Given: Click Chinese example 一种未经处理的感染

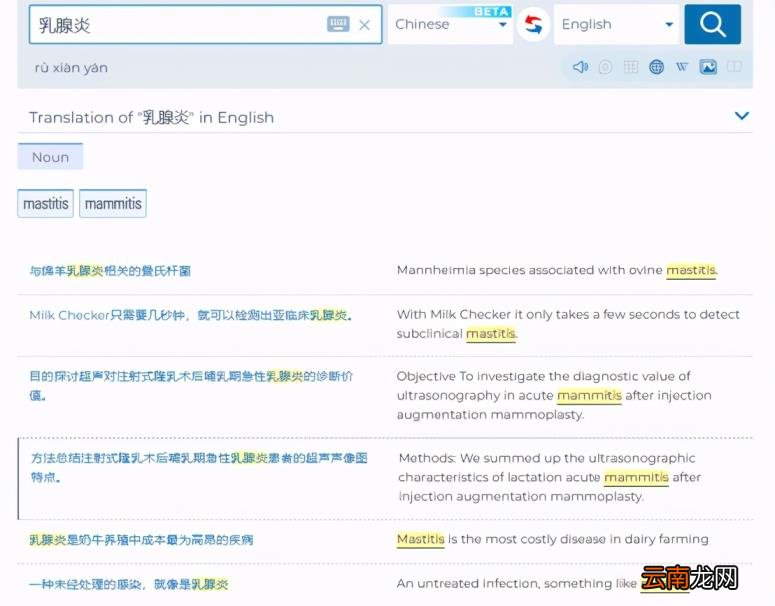Looking at the screenshot, I should pos(129,584).
